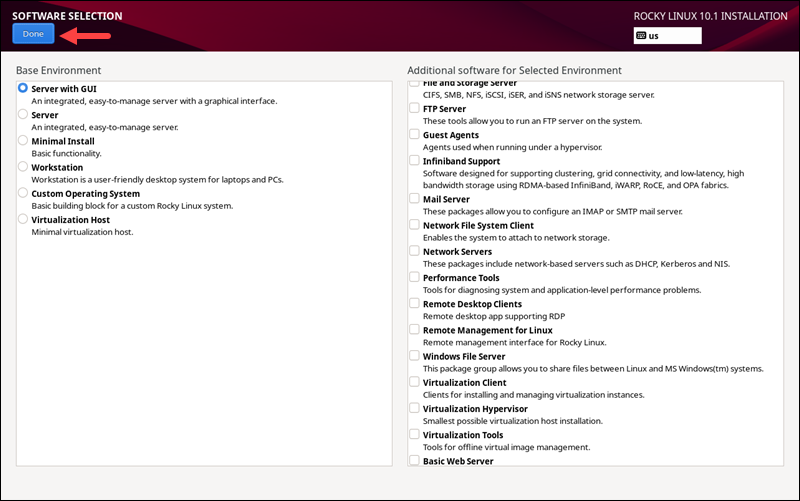Pick Virtualization Host base environment

[x=23, y=219]
